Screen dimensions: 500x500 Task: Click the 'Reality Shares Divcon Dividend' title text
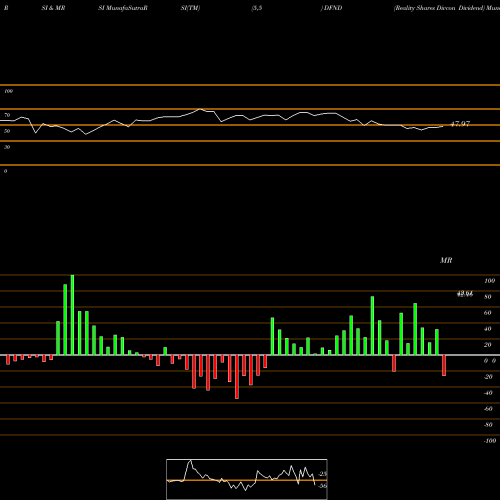coord(439,8)
